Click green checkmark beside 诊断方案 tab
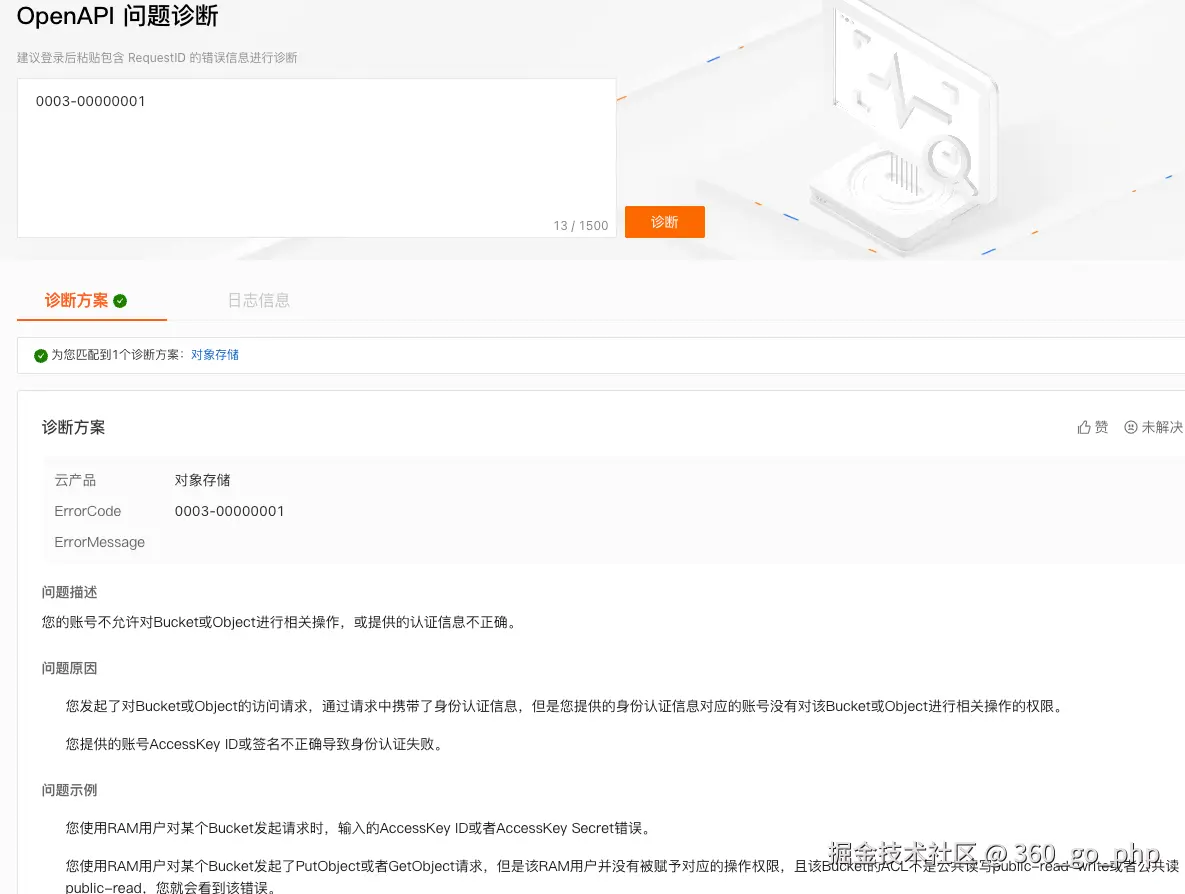This screenshot has width=1185, height=894. (120, 301)
